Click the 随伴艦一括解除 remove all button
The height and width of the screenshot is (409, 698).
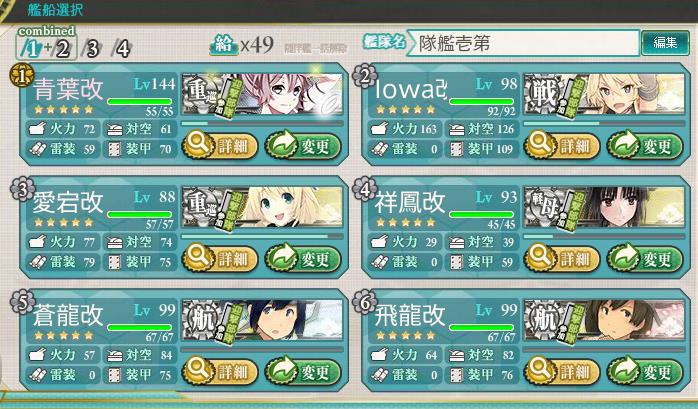pos(315,48)
